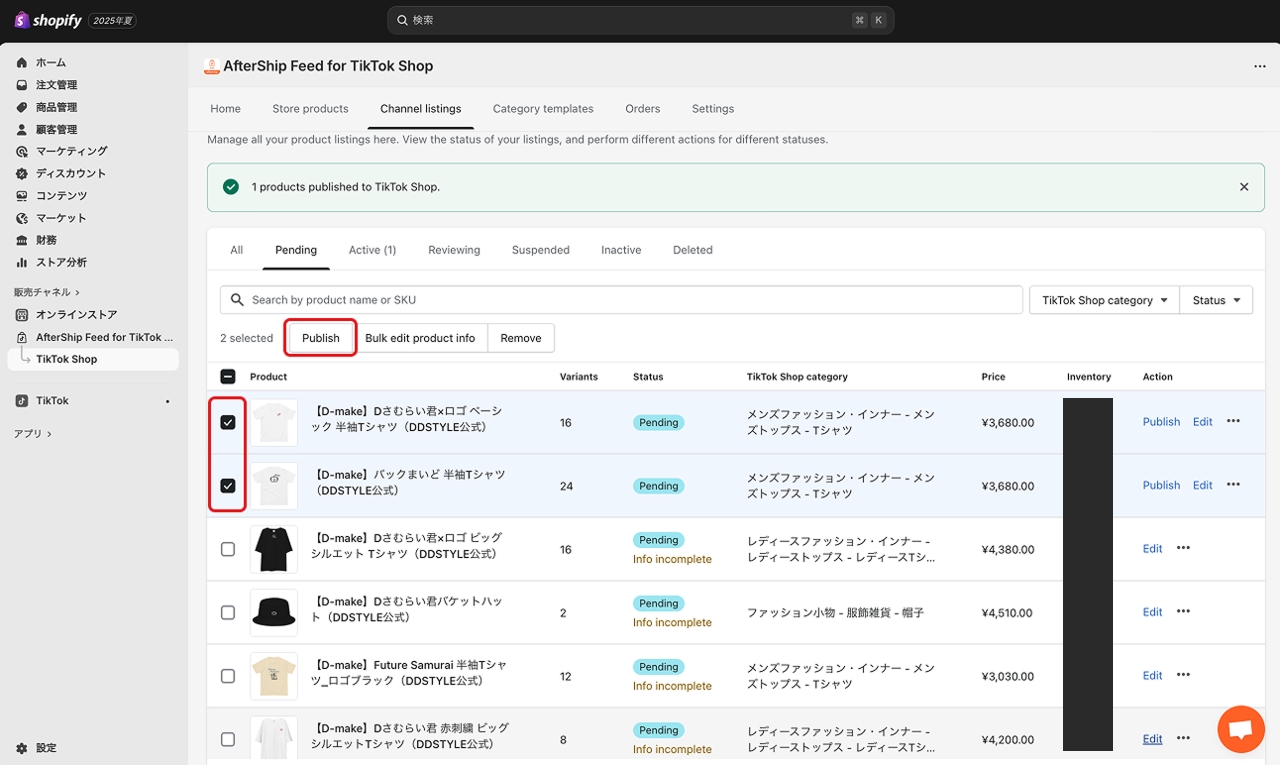Open ホーム from the sidebar home icon
The height and width of the screenshot is (765, 1280).
pos(22,63)
